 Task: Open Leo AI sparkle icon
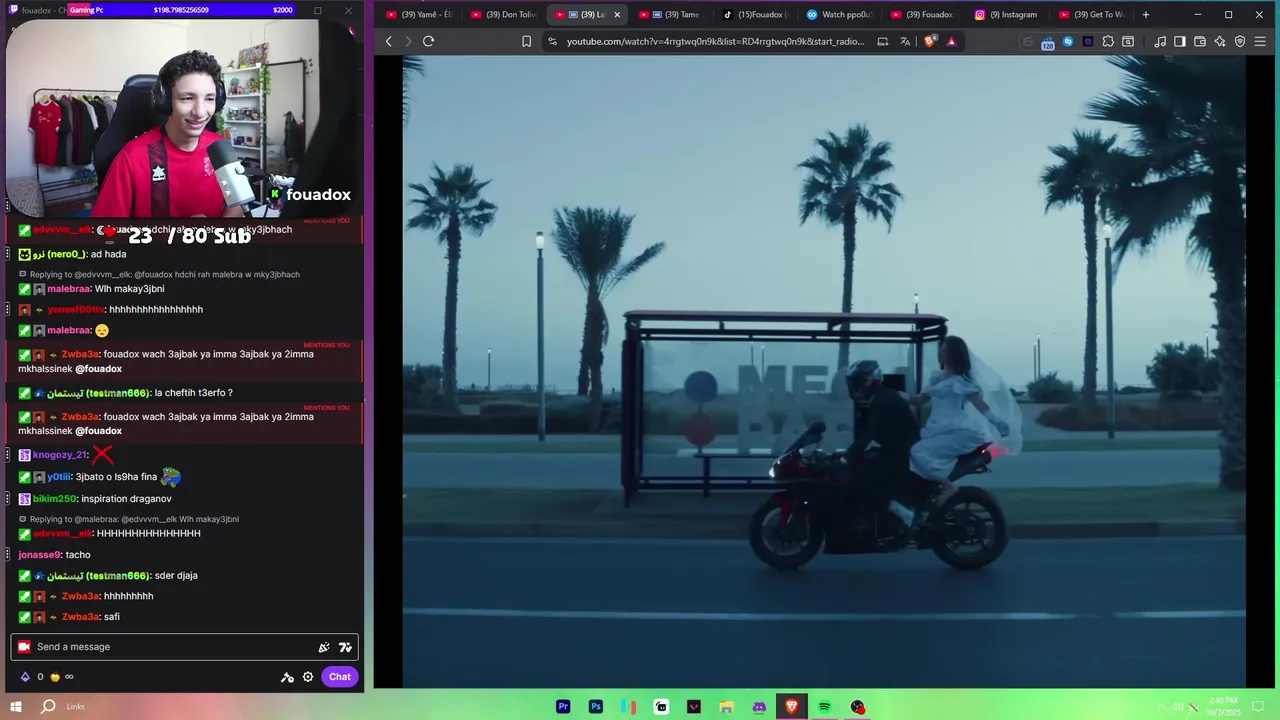(1220, 41)
